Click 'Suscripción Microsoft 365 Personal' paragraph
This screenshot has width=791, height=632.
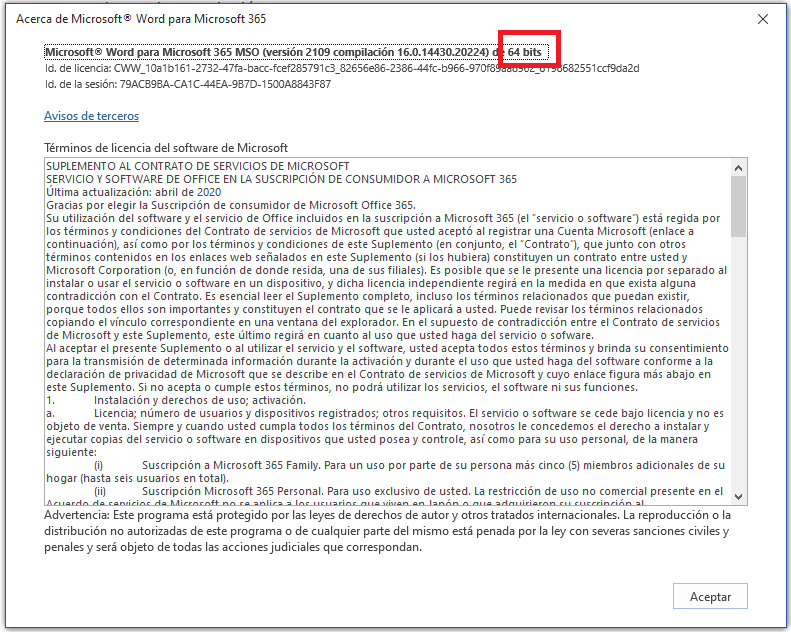pyautogui.click(x=386, y=496)
